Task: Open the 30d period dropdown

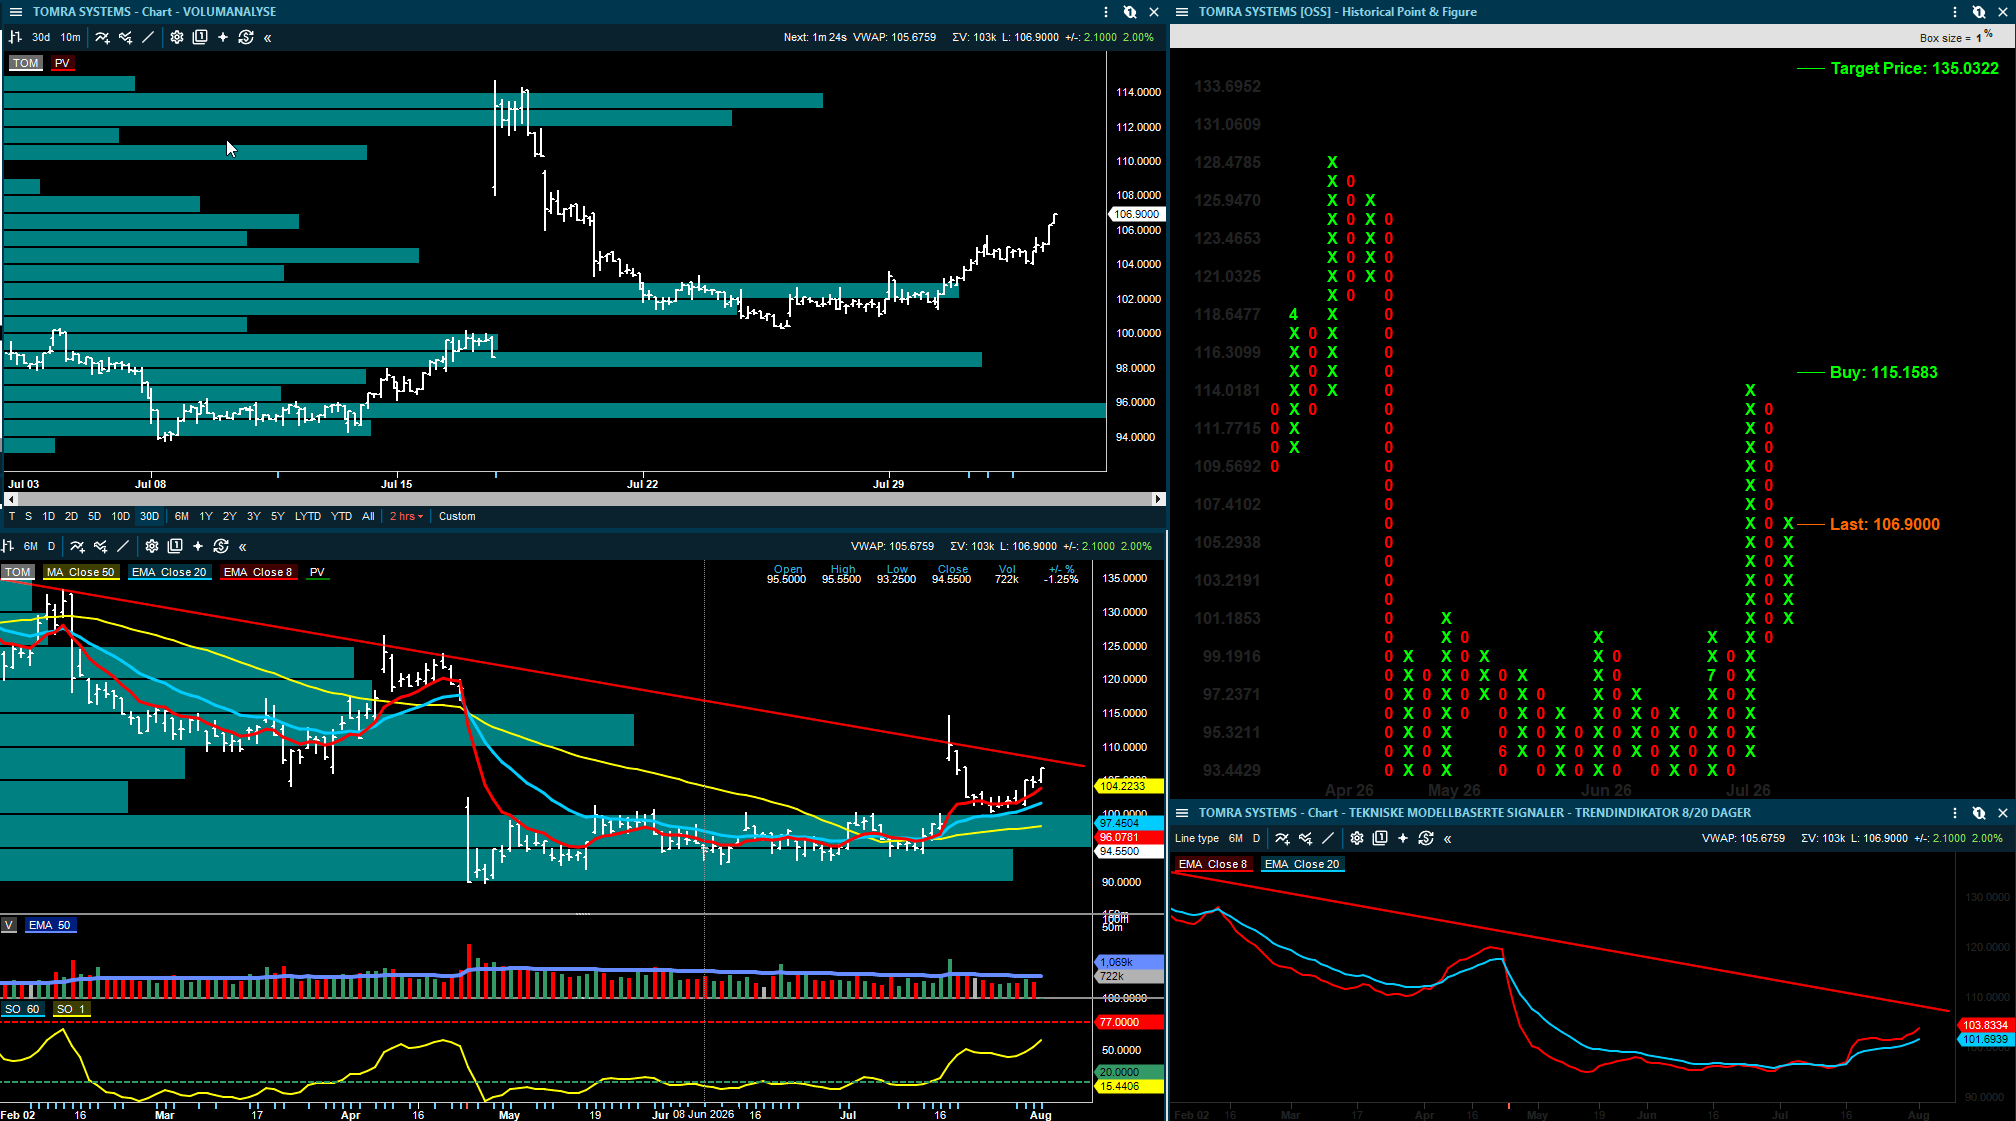Action: (41, 37)
